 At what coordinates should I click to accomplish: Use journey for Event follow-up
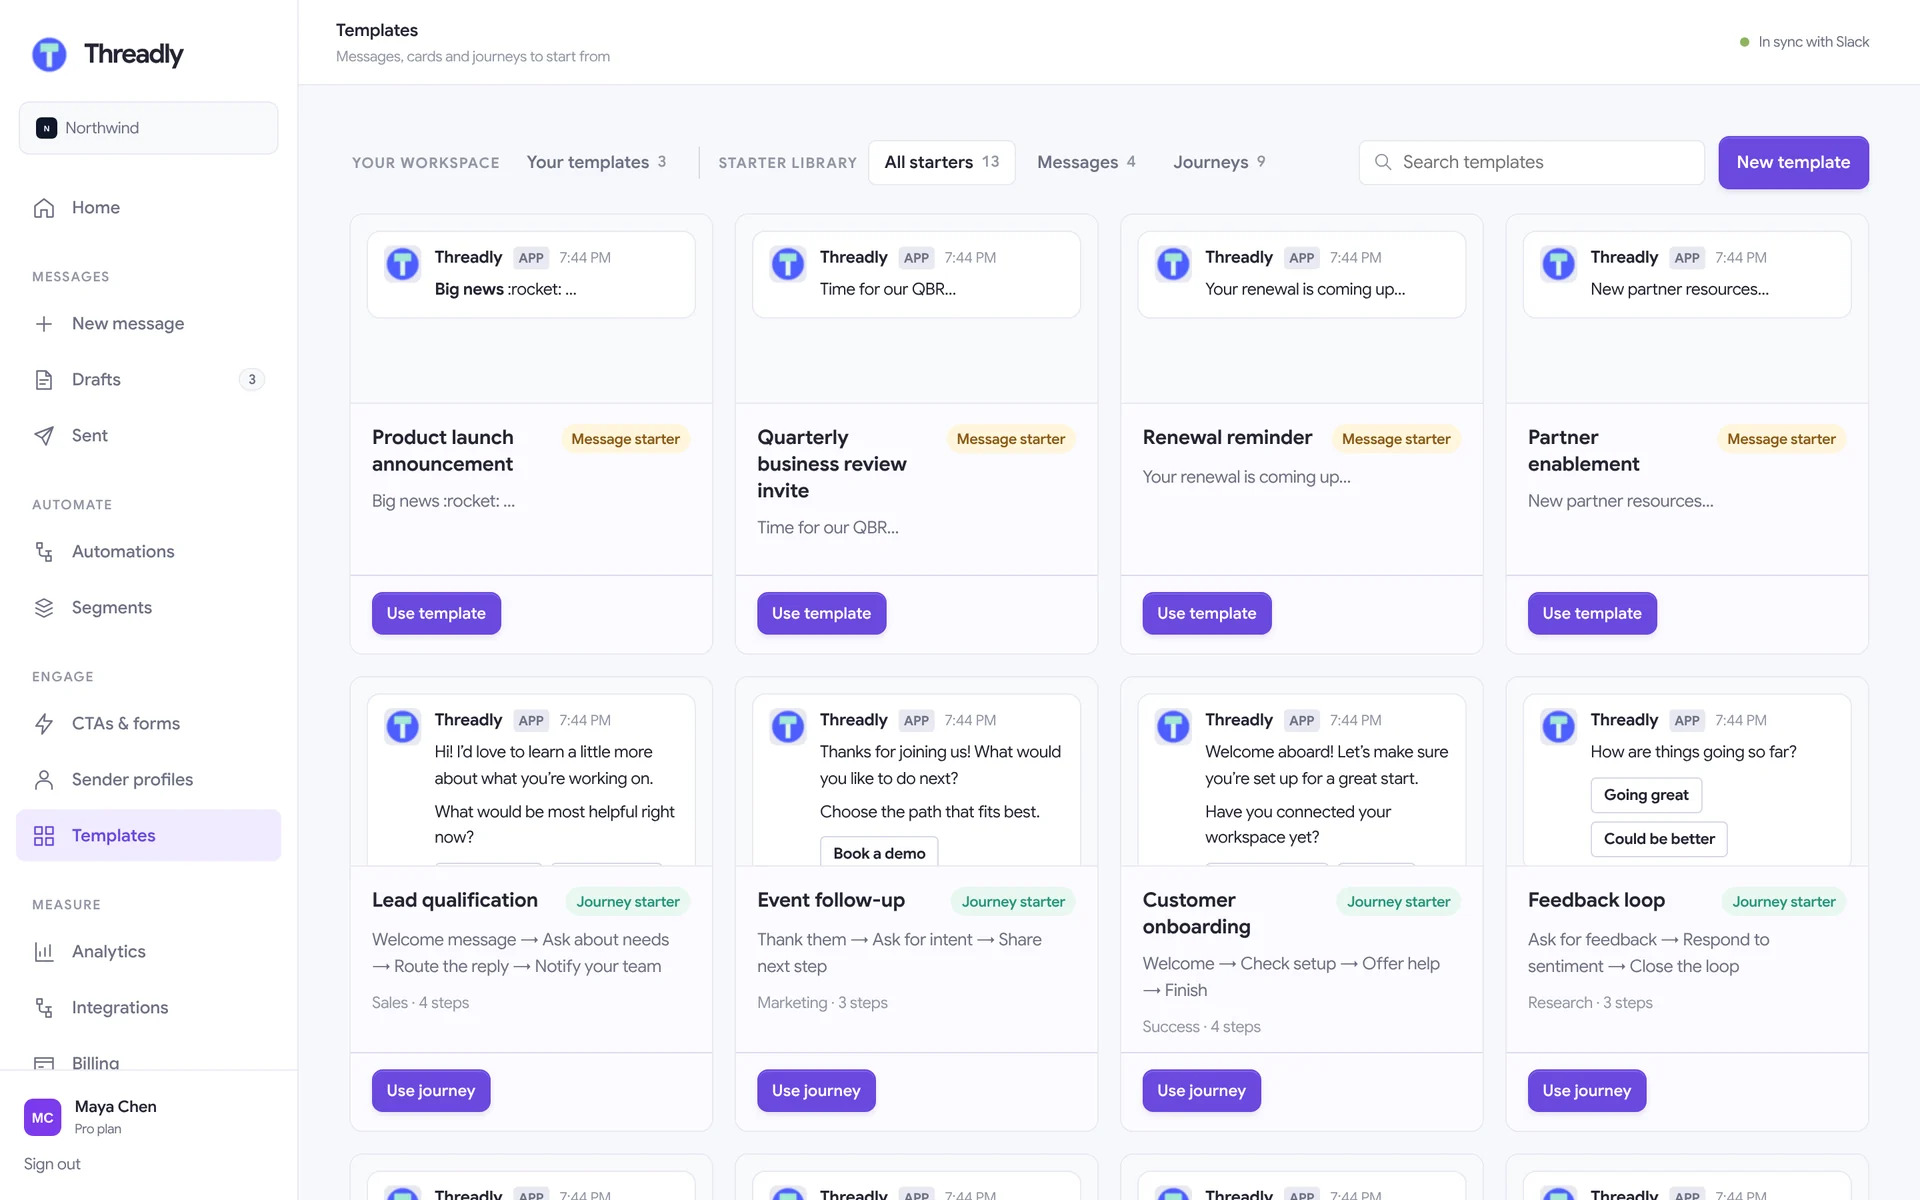816,1090
